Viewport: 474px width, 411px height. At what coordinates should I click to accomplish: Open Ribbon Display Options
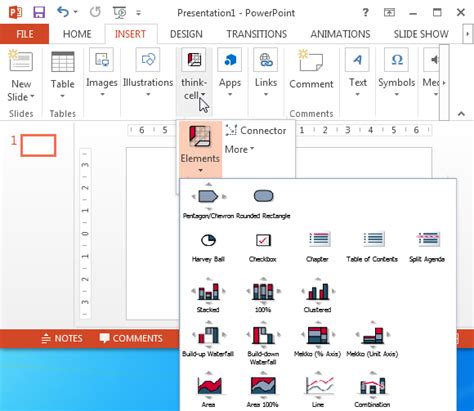pos(389,13)
